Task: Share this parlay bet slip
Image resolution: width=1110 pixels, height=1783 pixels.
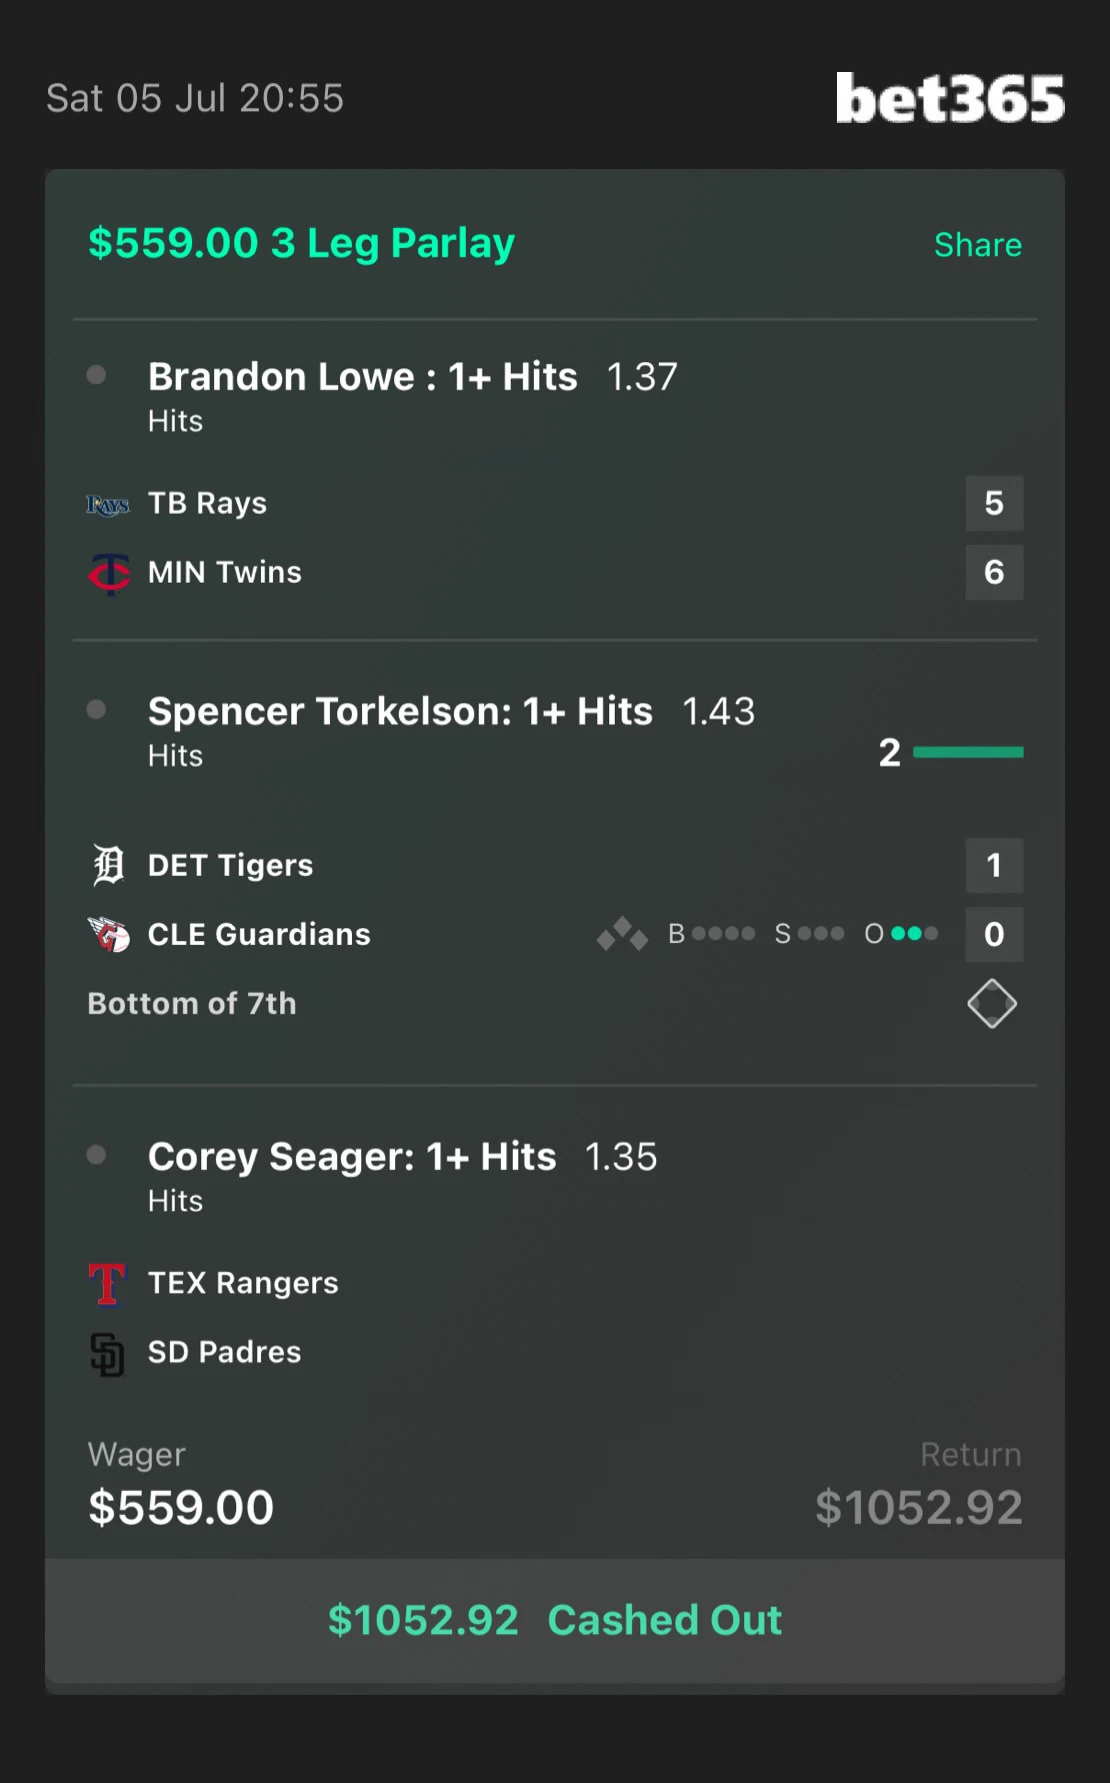Action: coord(977,245)
